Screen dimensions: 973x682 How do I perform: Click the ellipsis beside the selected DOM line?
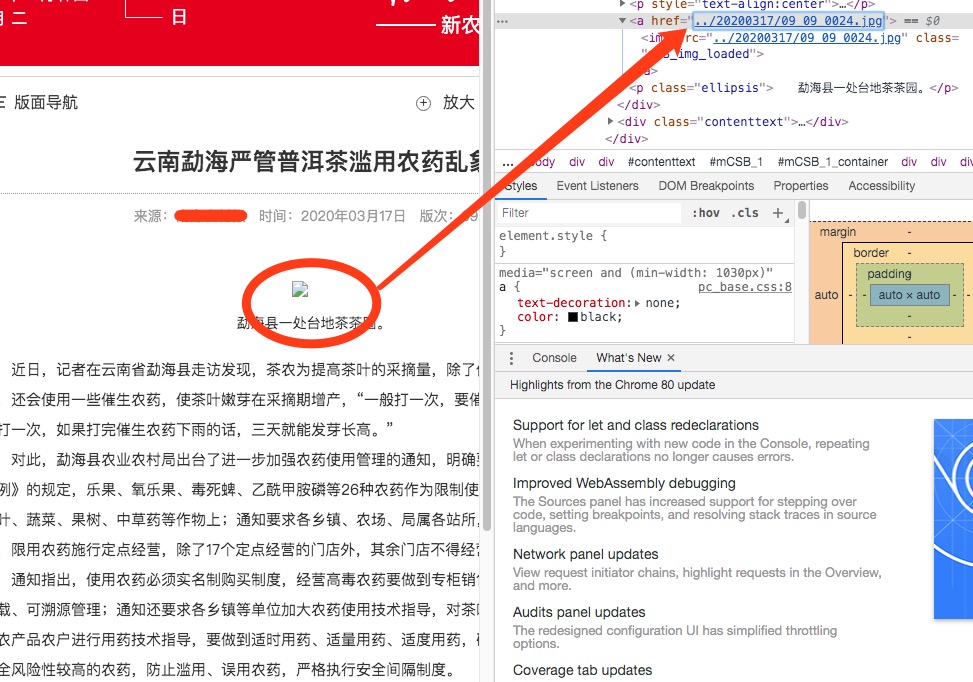[503, 21]
